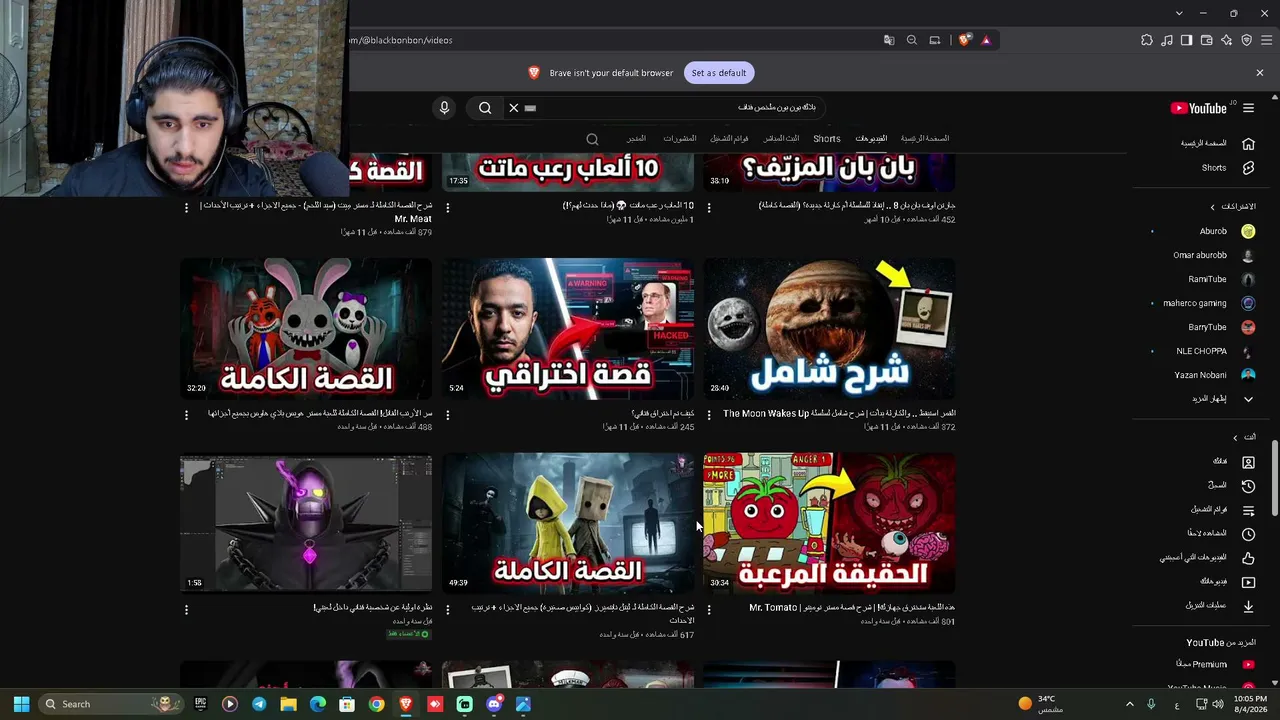
Task: Open options menu for the Mr. Meat video
Action: 186,208
